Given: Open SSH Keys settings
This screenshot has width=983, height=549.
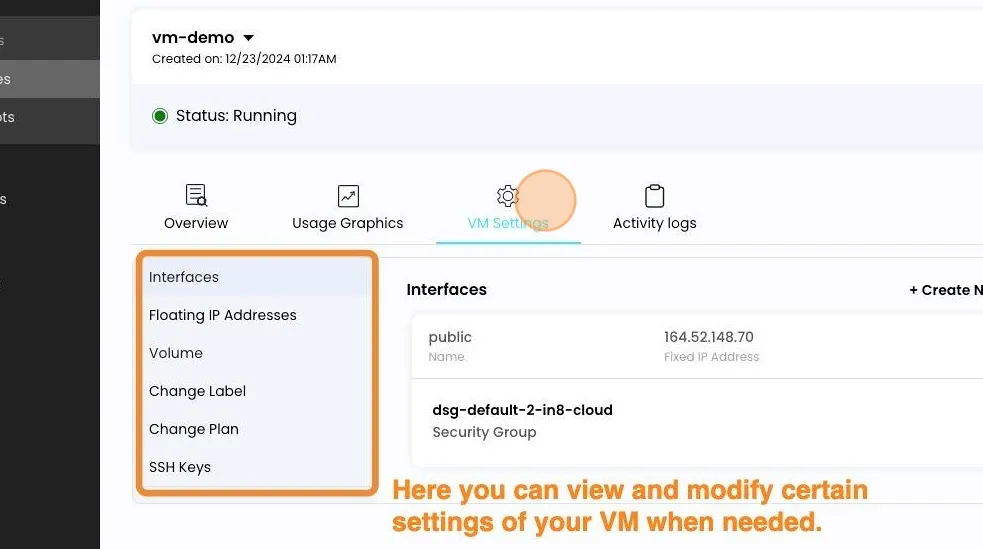Looking at the screenshot, I should (257, 468).
